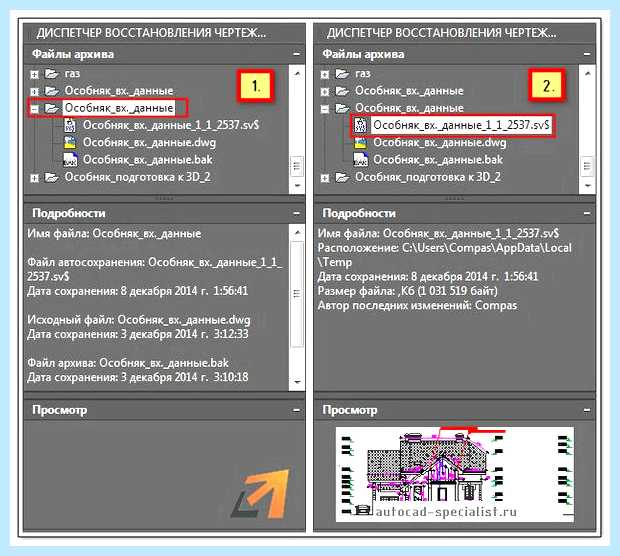Collapse the Подробности section in the right panel

[x=587, y=213]
